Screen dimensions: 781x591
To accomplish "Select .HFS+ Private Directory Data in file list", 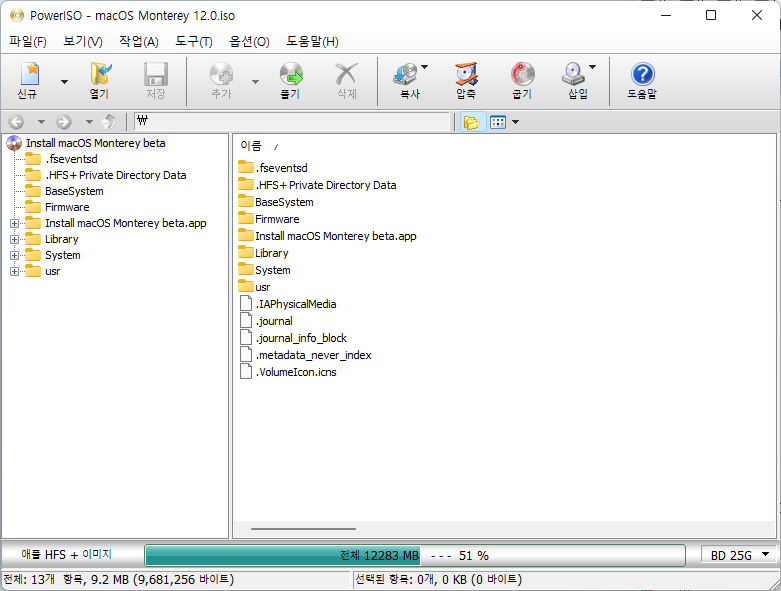I will coord(326,185).
